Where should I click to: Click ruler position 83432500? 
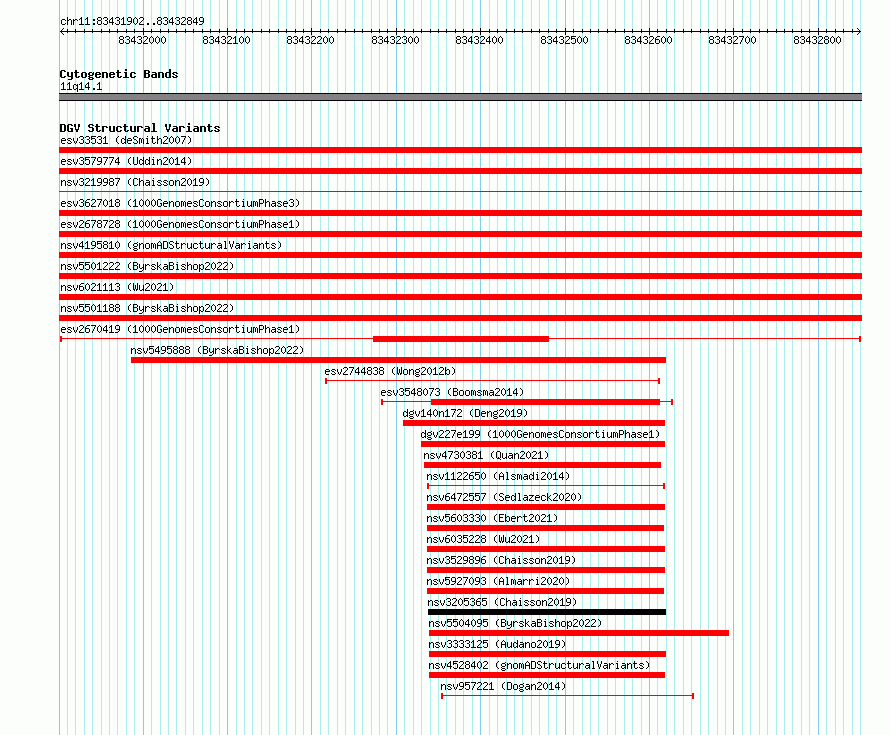coord(564,40)
